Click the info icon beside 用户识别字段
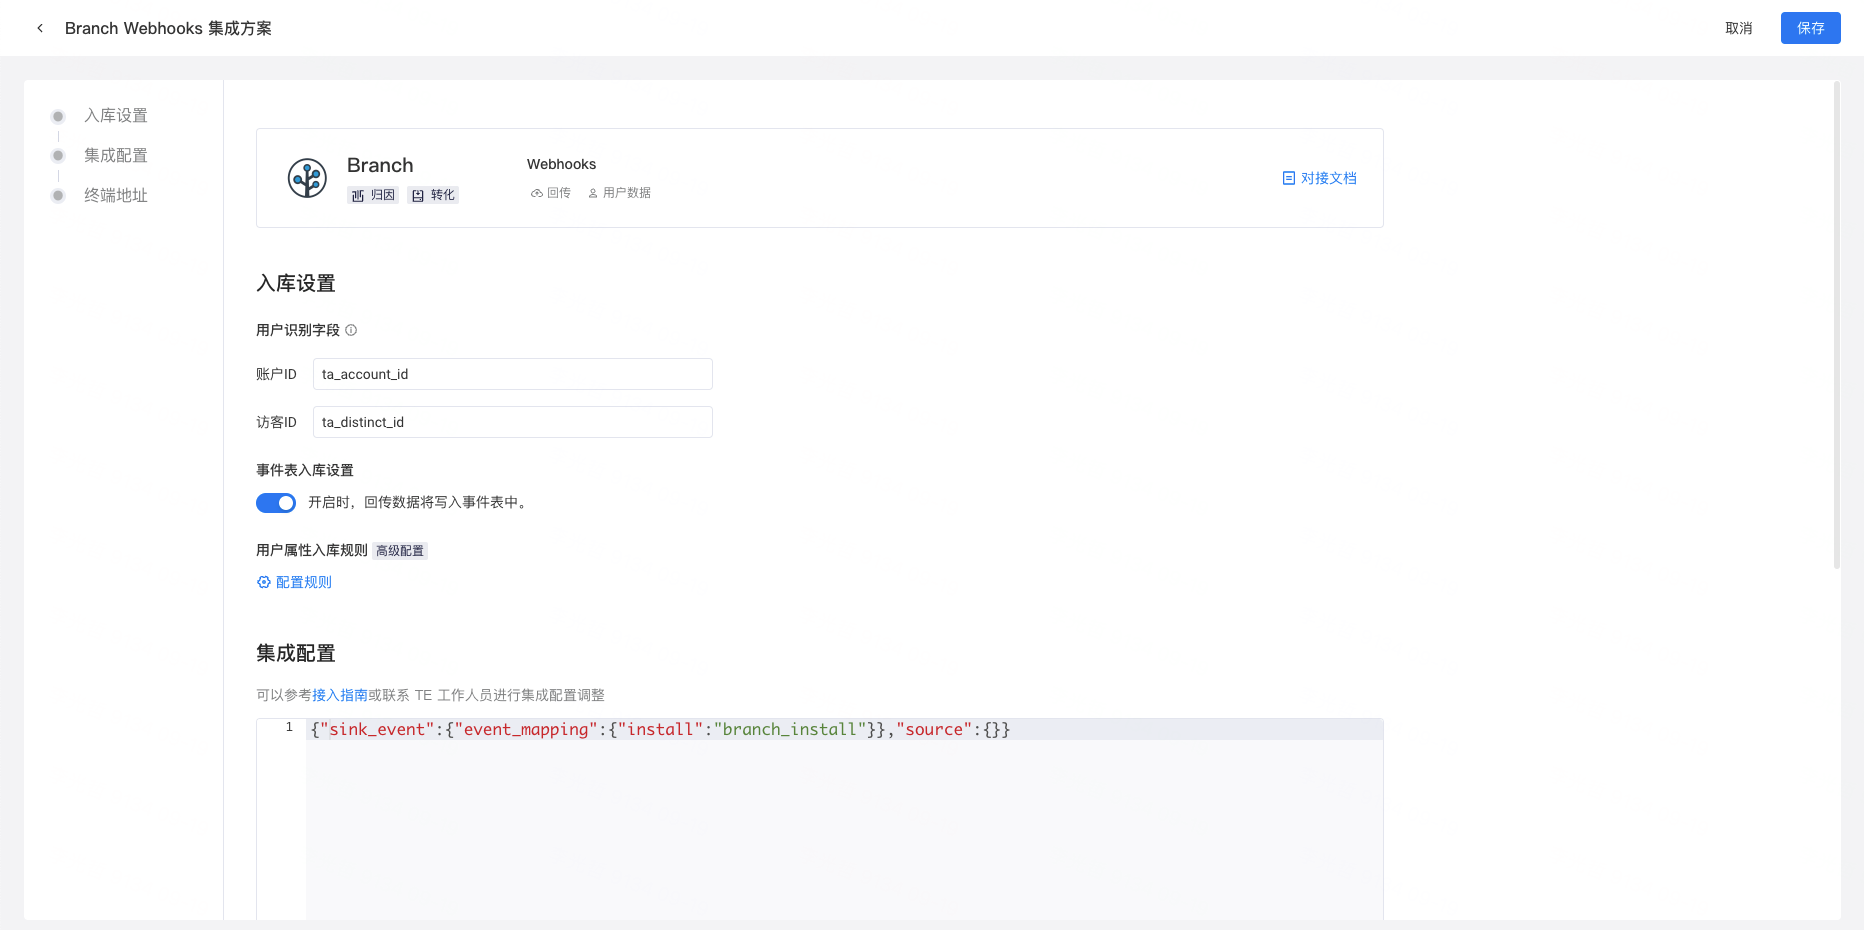1864x930 pixels. click(351, 330)
